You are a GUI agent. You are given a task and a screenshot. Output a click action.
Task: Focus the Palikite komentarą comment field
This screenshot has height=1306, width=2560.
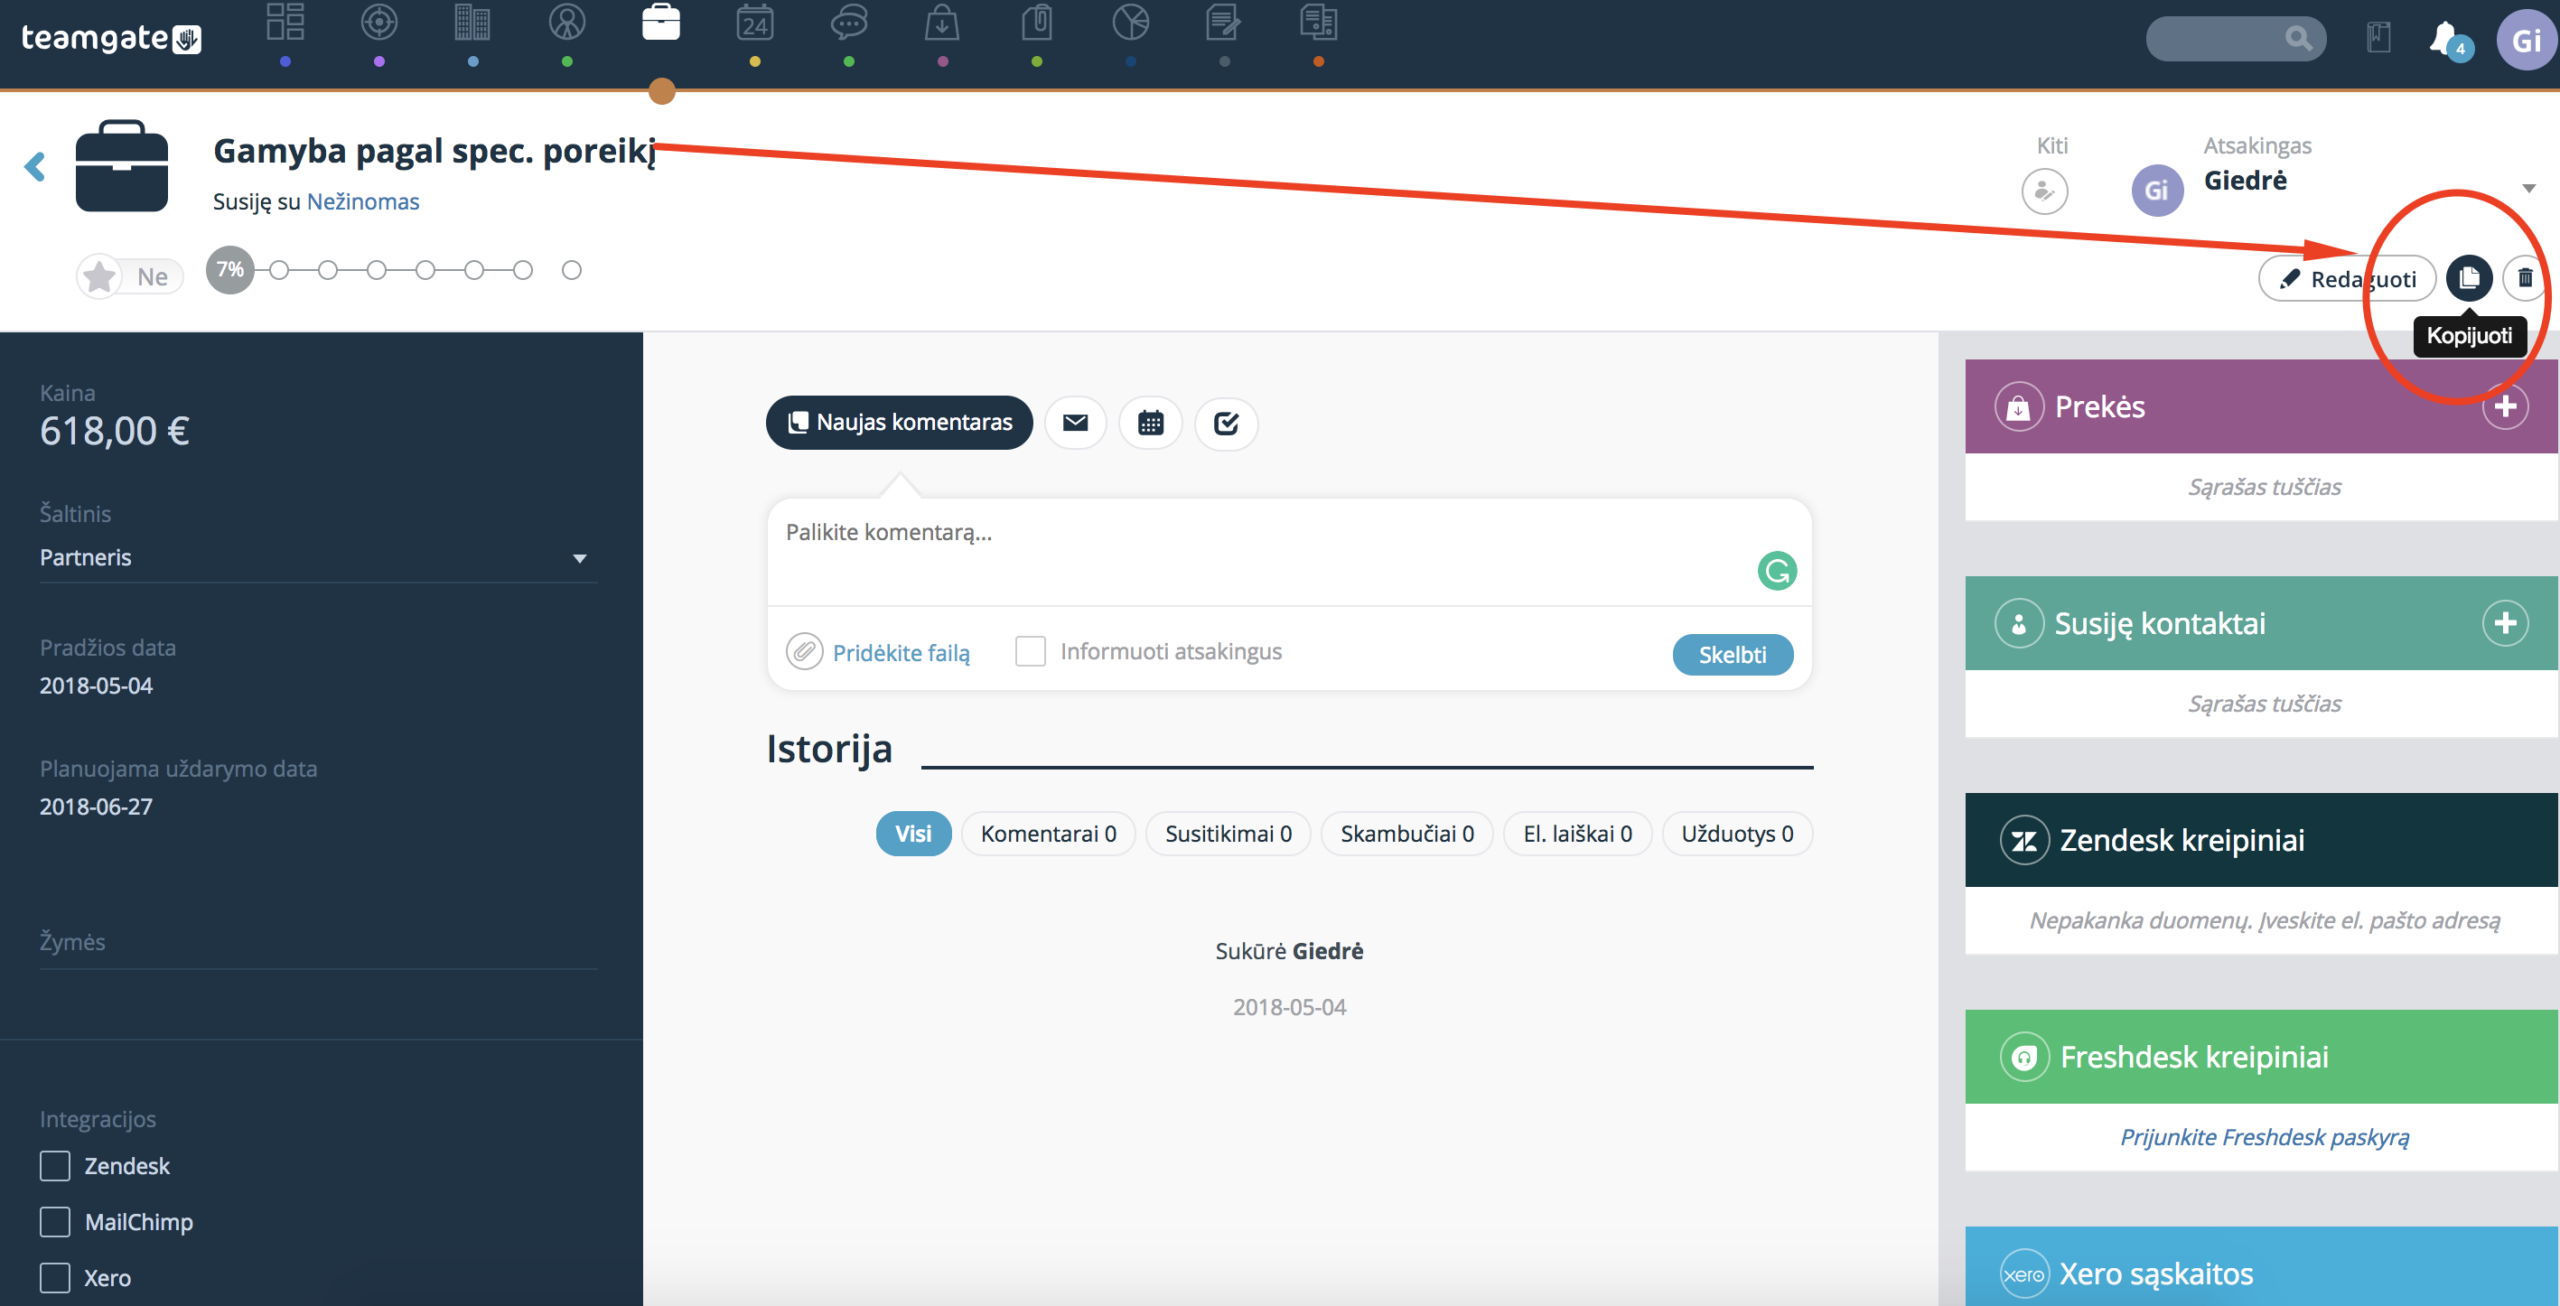click(1290, 552)
